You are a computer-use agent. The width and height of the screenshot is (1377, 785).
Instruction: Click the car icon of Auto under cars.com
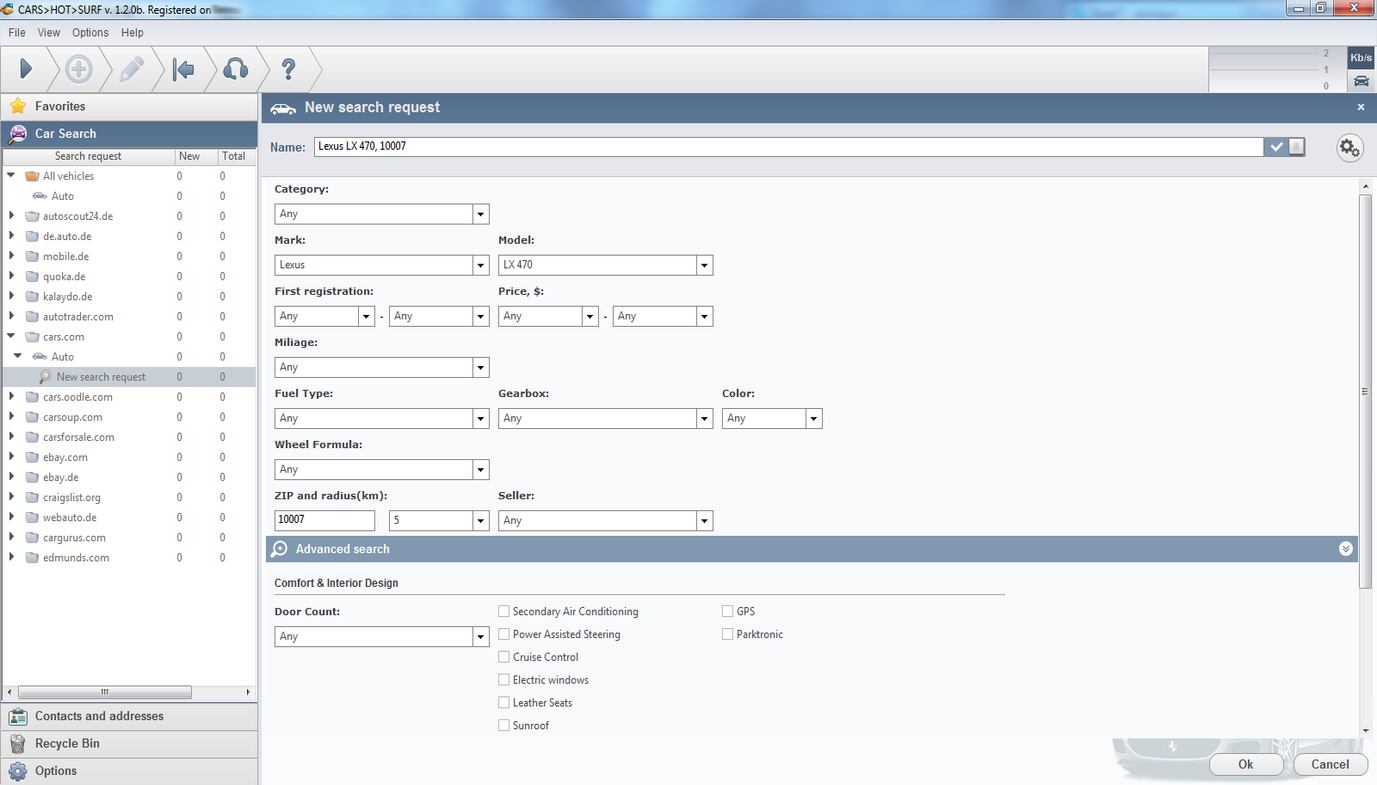coord(40,357)
